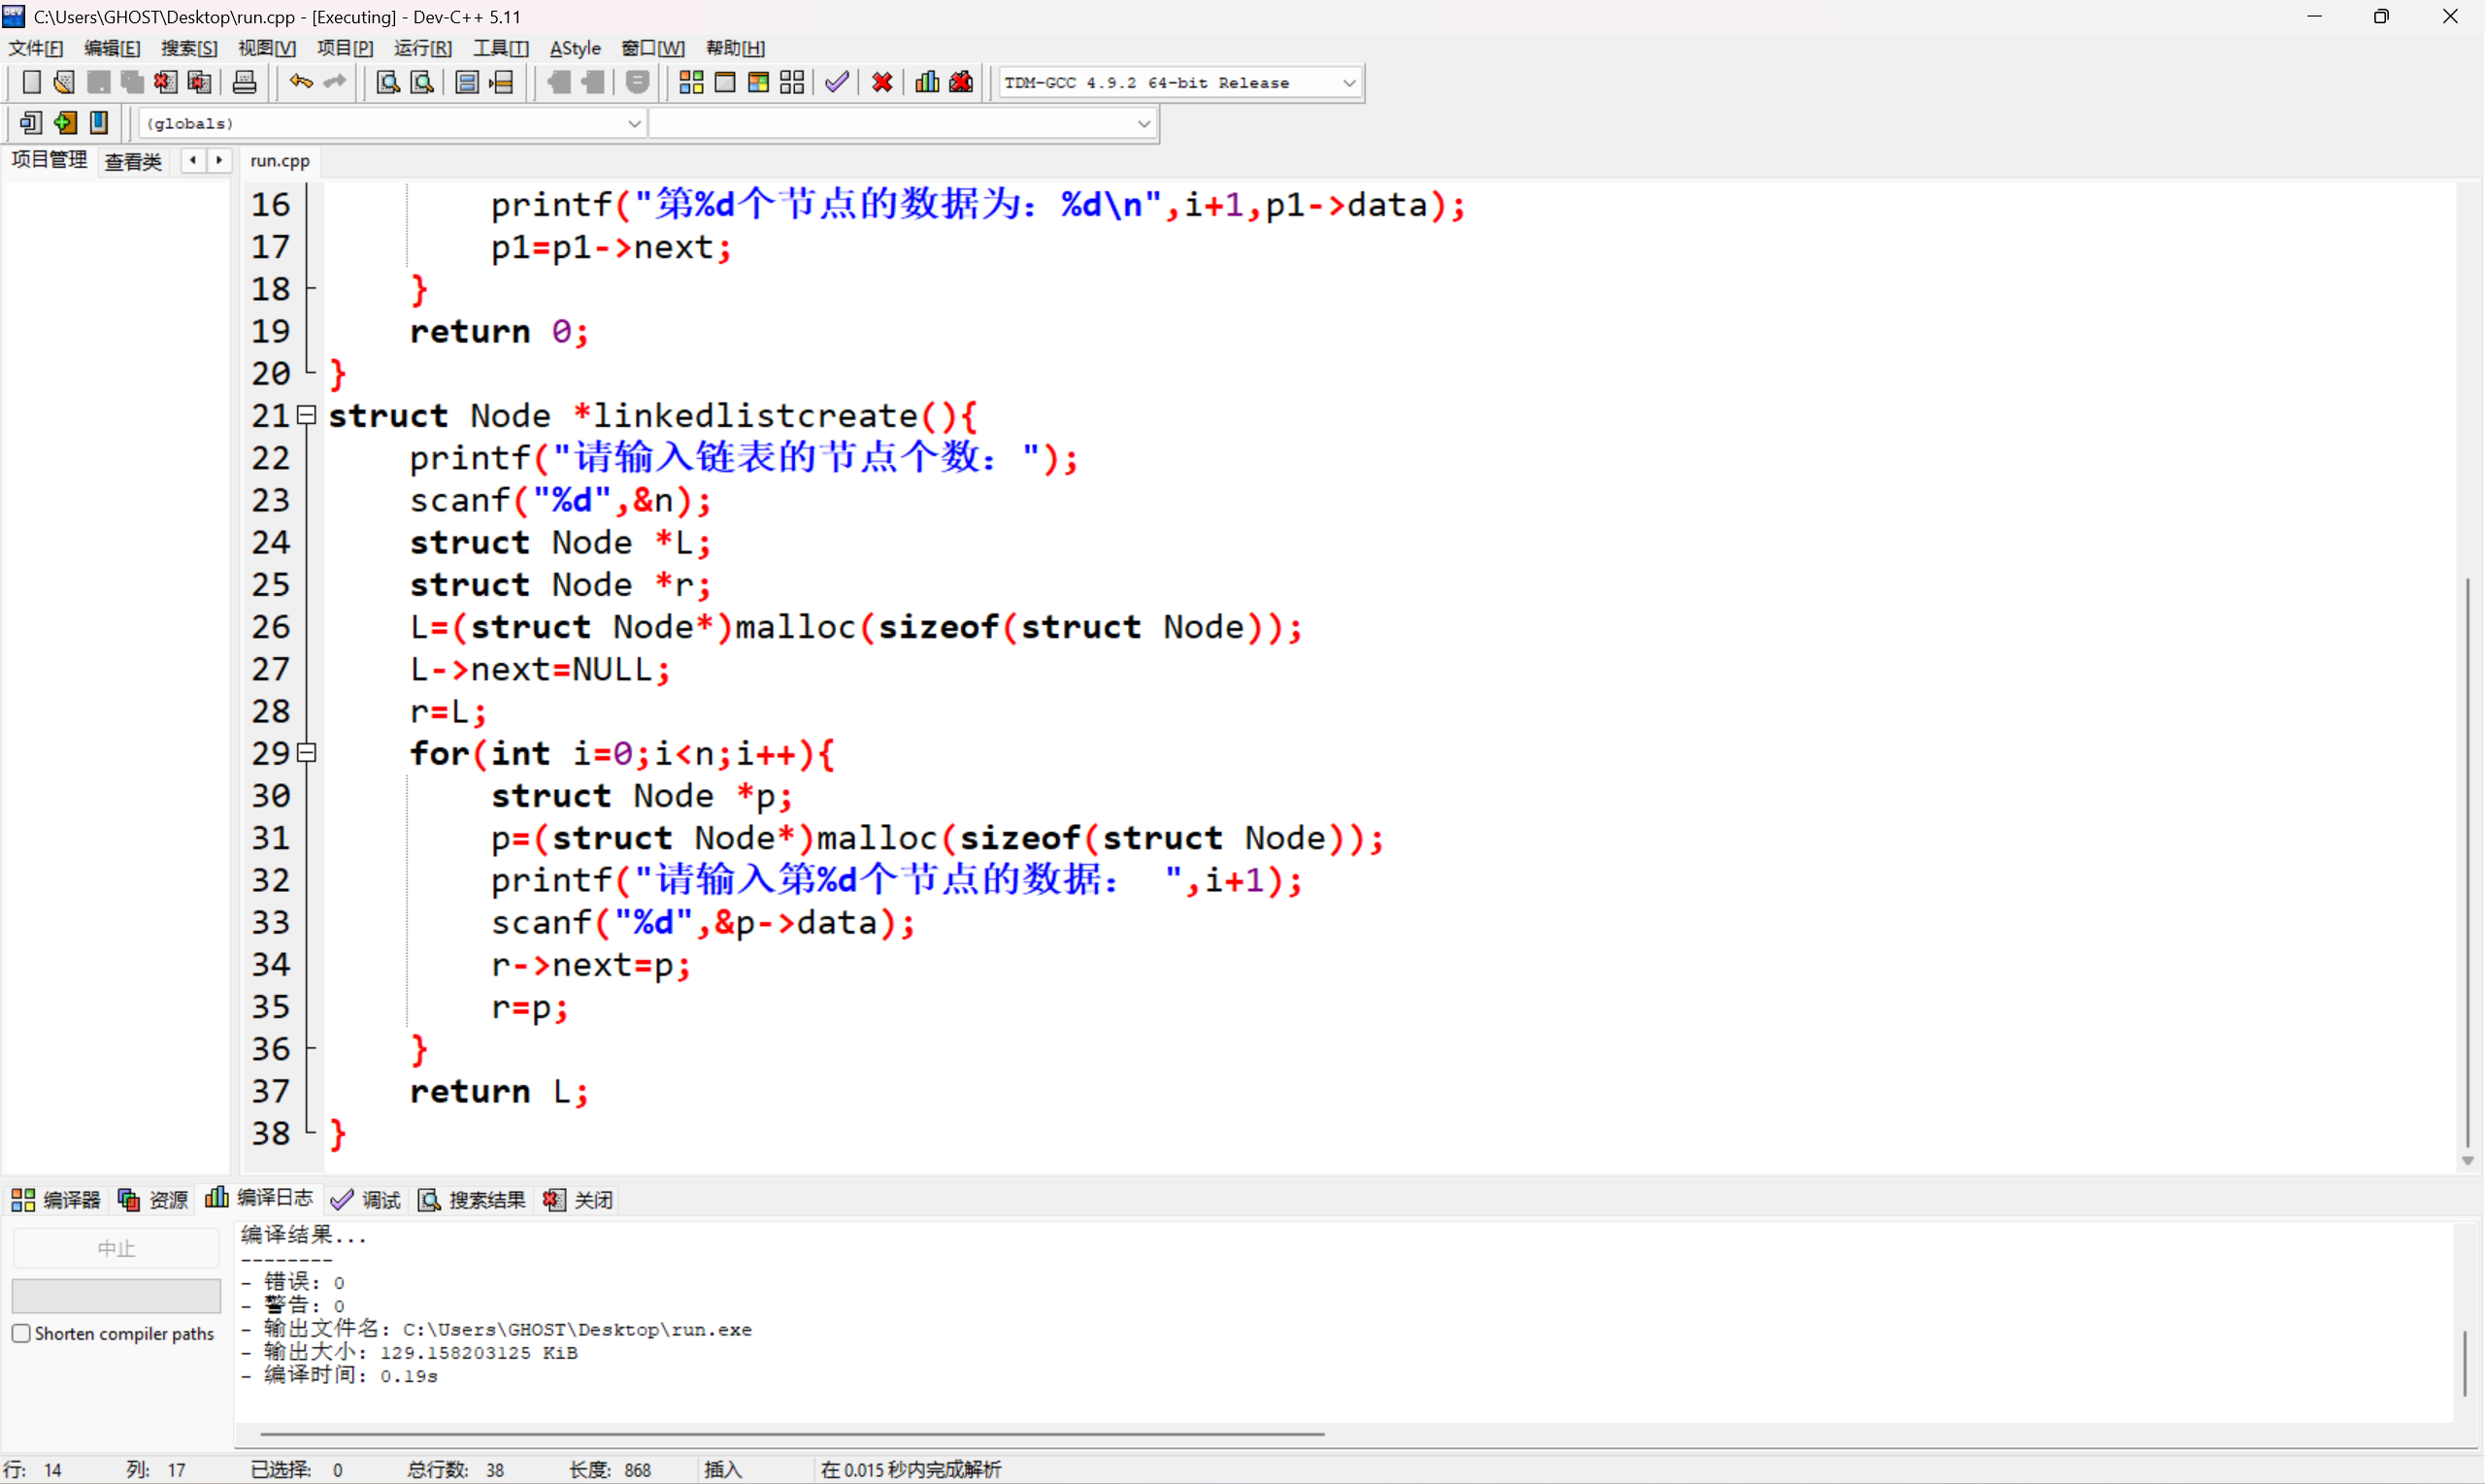2485x1484 pixels.
Task: Click the purple checkmark syntax check icon
Action: tap(837, 82)
